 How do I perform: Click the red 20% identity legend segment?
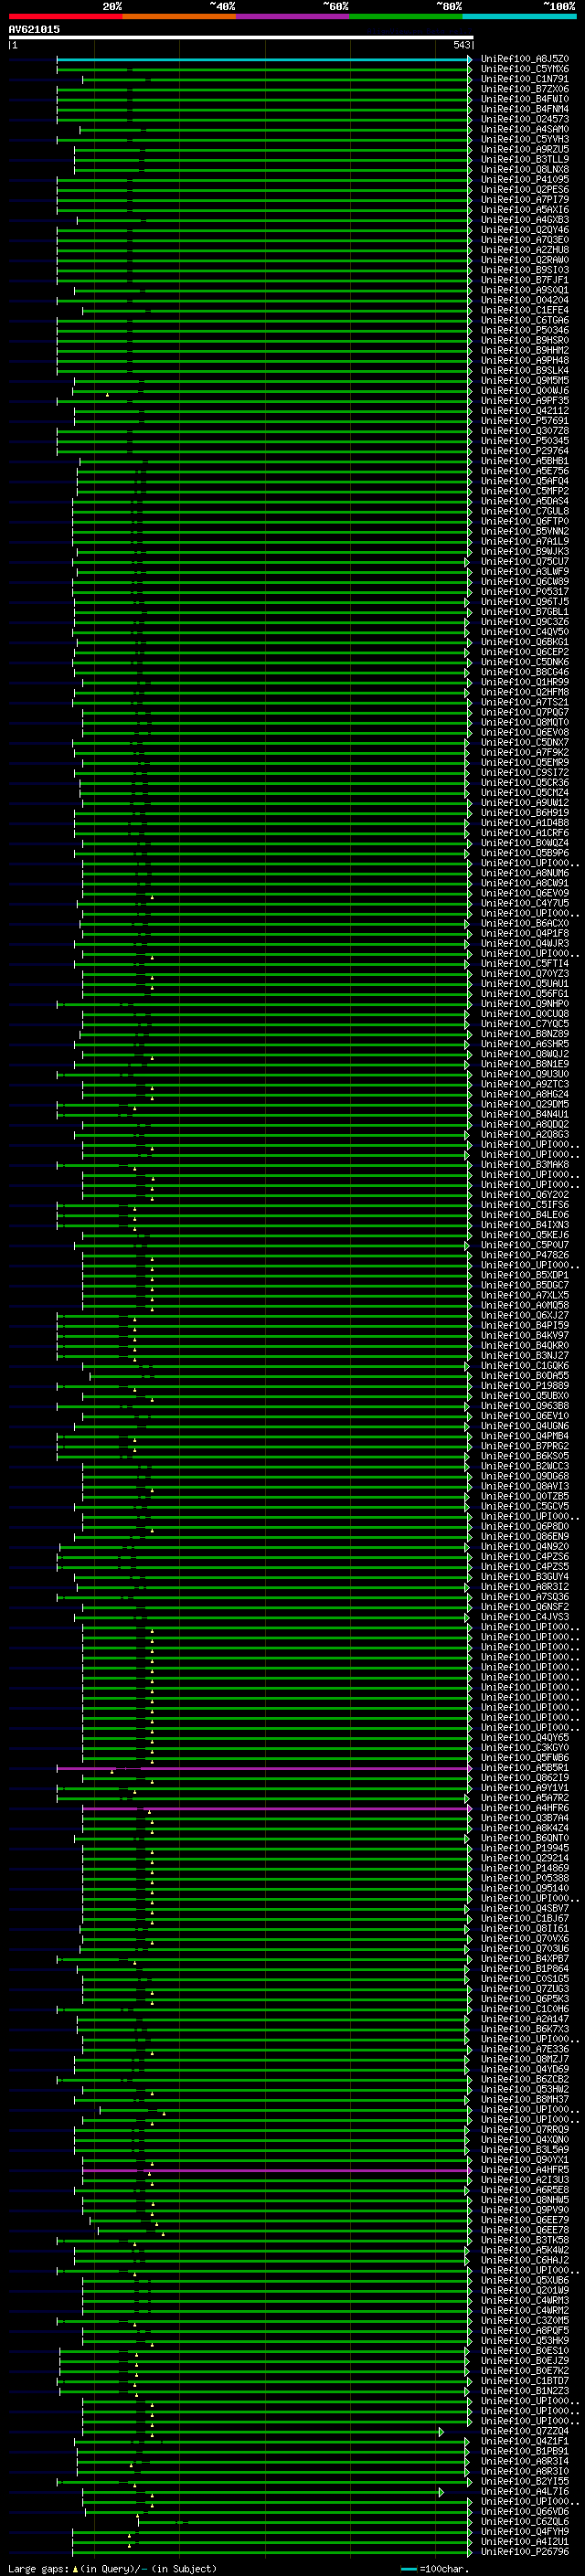click(65, 16)
